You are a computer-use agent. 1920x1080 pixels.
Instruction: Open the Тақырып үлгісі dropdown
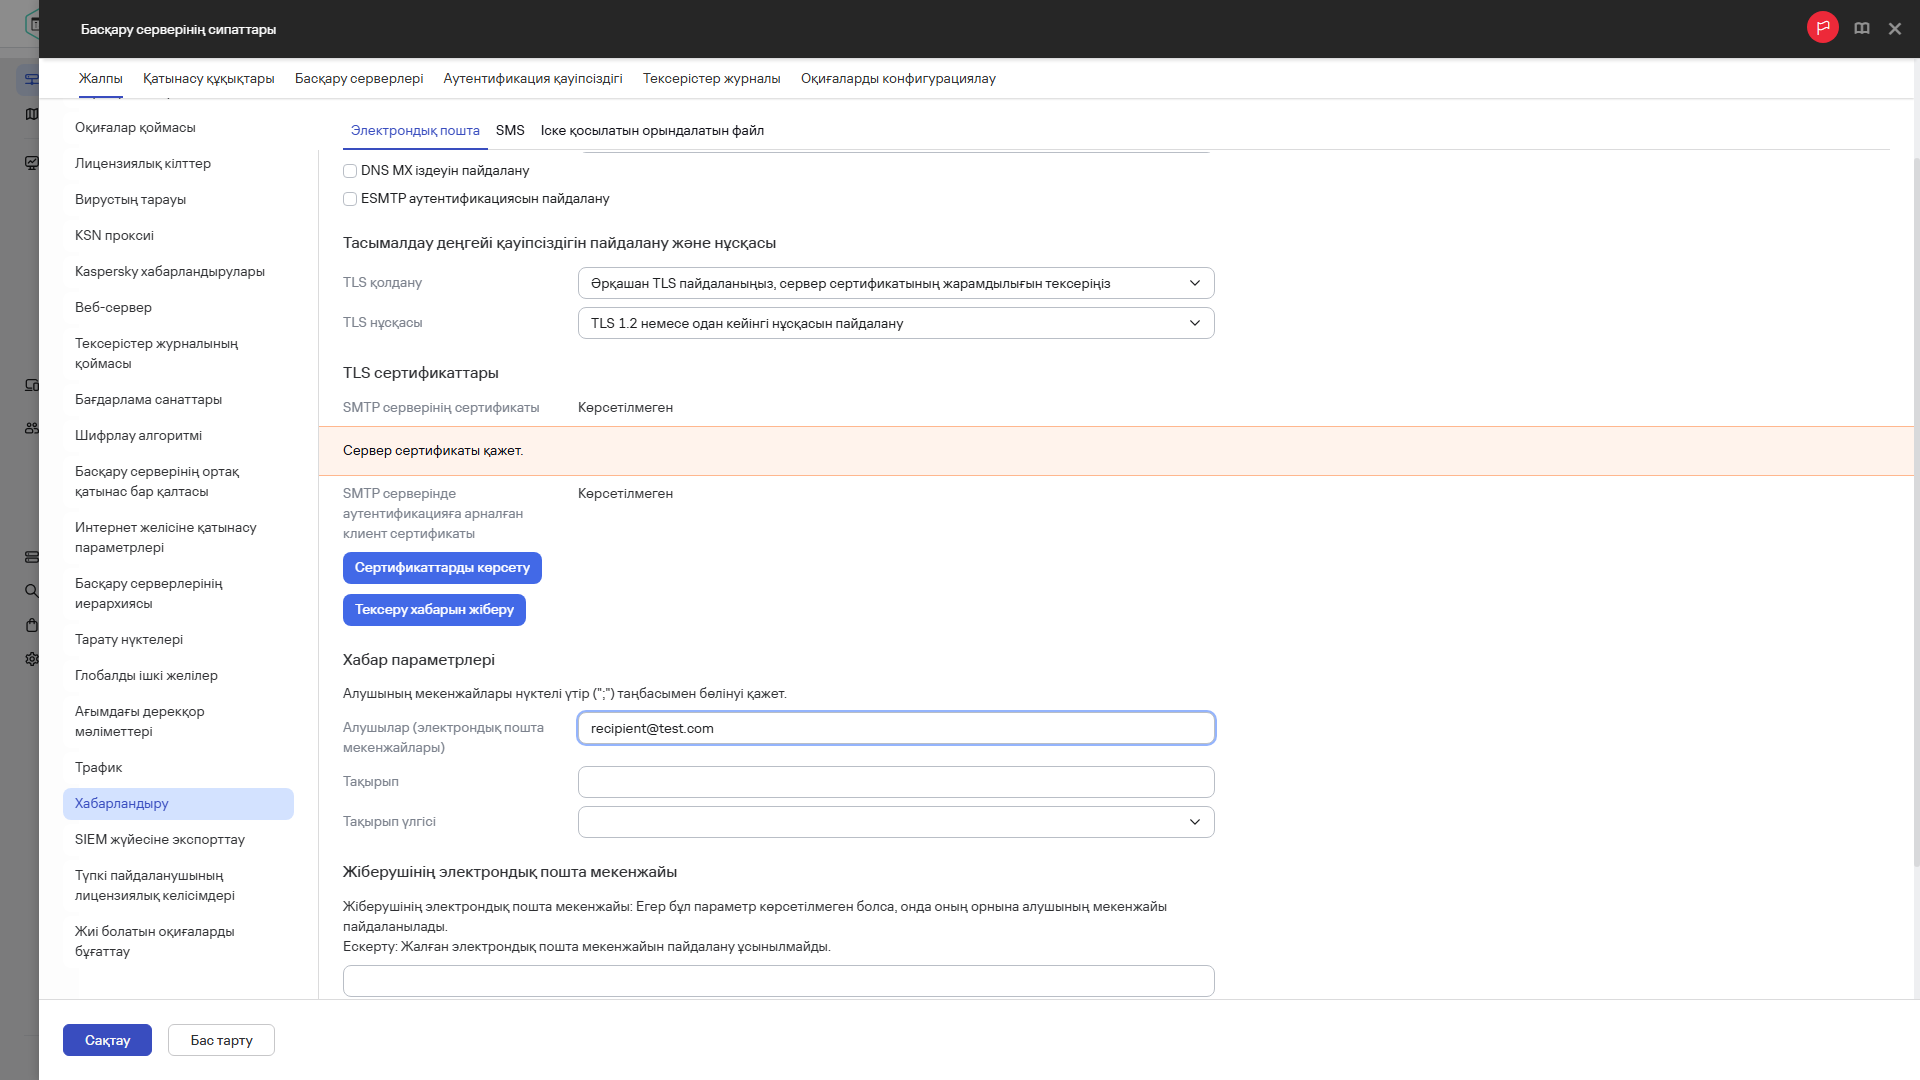pyautogui.click(x=895, y=821)
